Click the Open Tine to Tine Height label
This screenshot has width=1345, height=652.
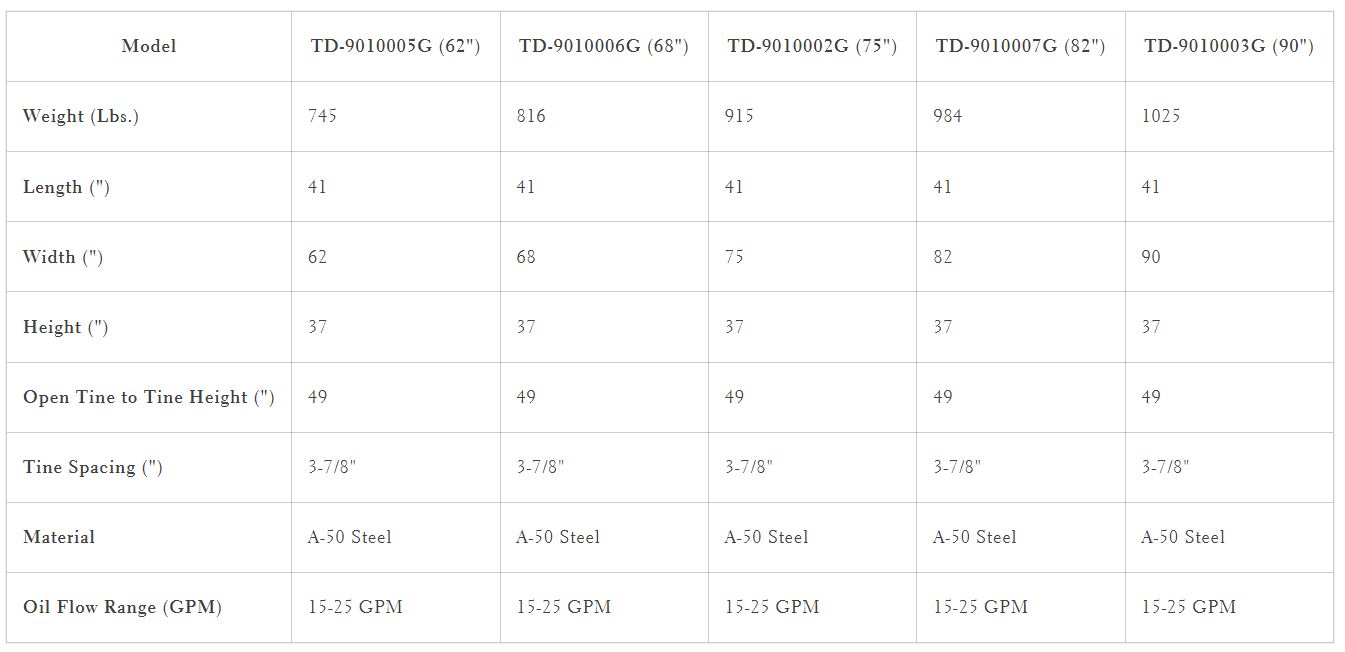148,397
